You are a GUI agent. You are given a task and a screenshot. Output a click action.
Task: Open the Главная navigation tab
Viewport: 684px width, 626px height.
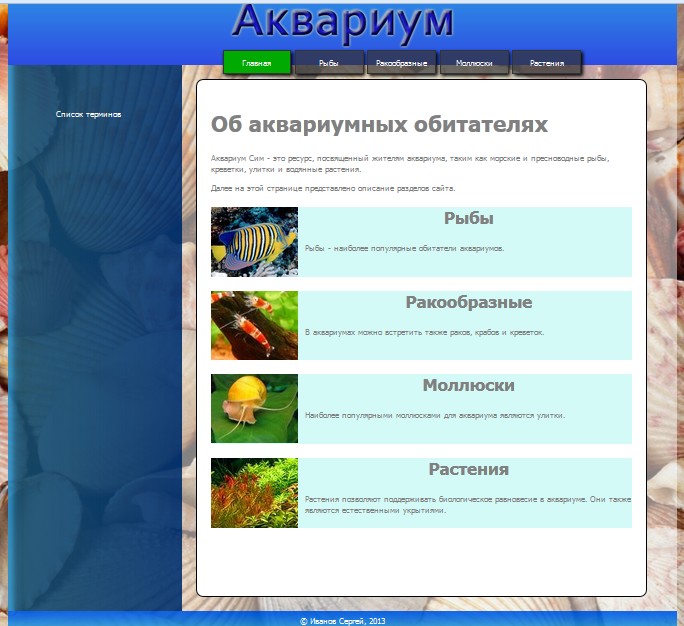coord(257,63)
